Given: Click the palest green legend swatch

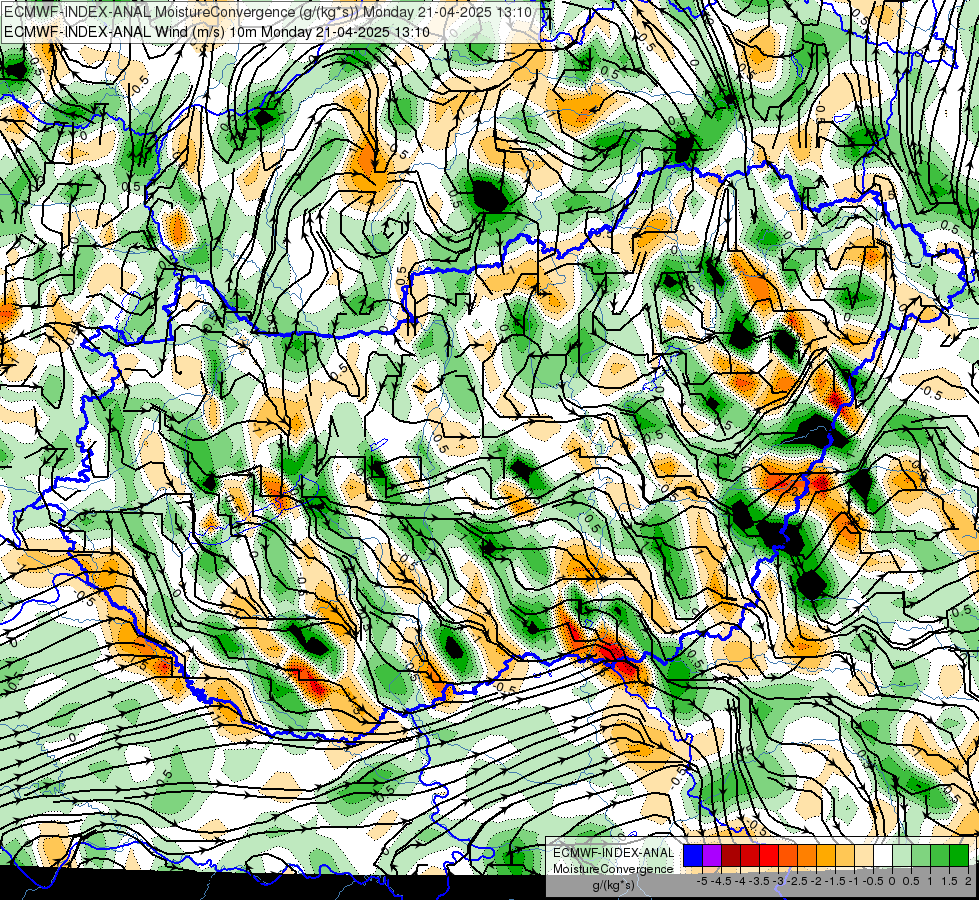Looking at the screenshot, I should [902, 855].
